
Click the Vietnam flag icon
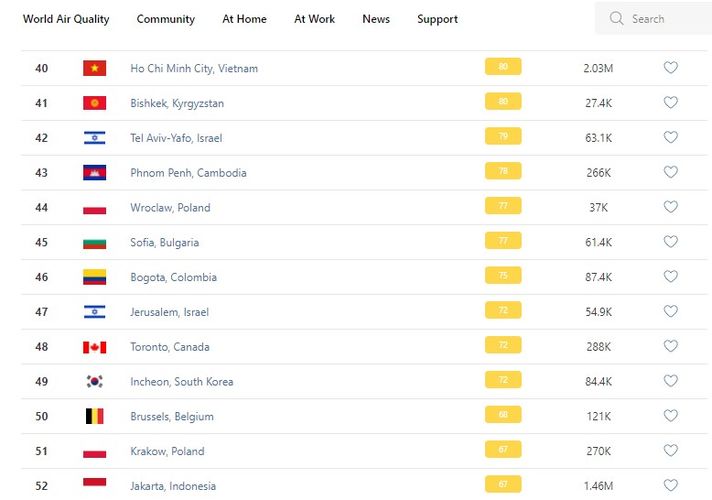coord(95,68)
